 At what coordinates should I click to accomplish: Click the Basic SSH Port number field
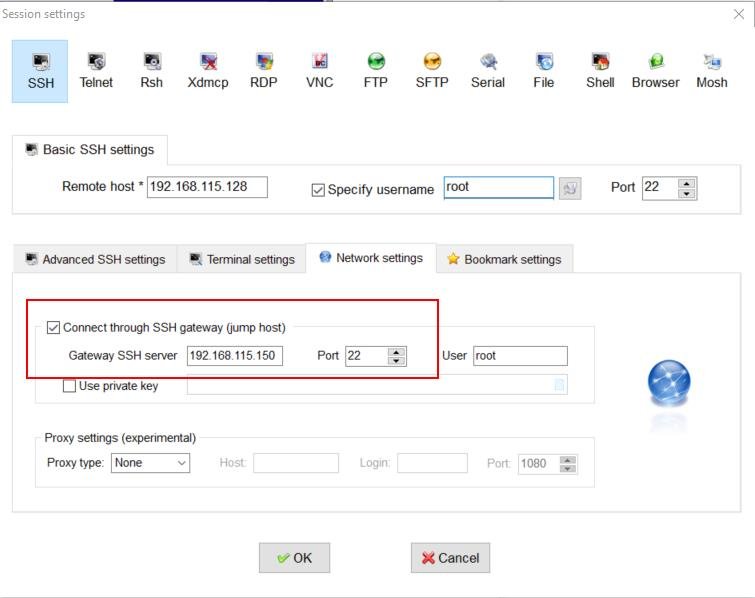[660, 188]
